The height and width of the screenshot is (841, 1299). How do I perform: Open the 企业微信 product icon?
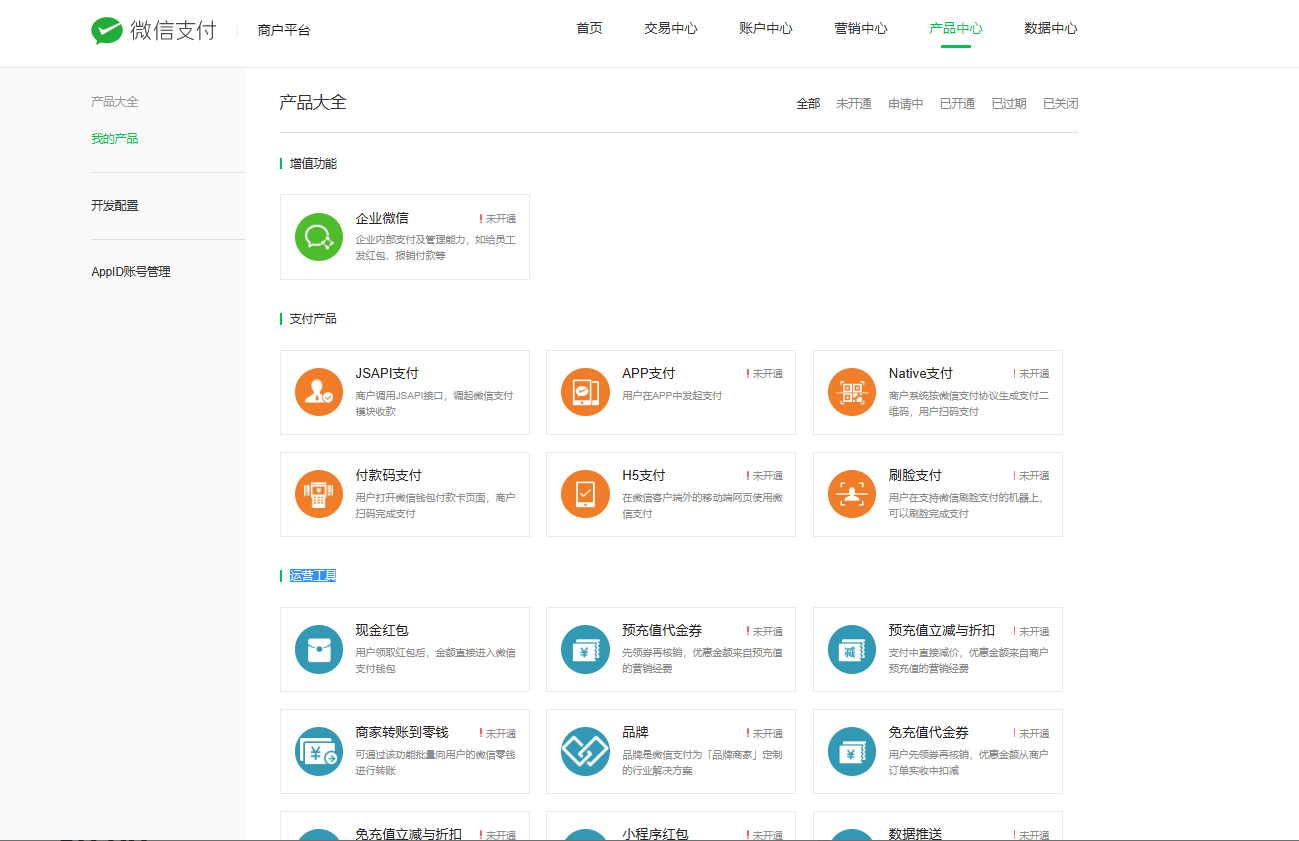pyautogui.click(x=319, y=237)
